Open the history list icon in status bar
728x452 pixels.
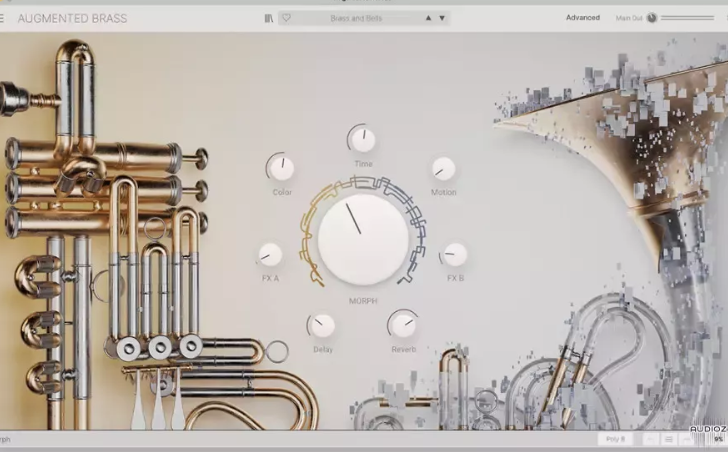coord(669,439)
